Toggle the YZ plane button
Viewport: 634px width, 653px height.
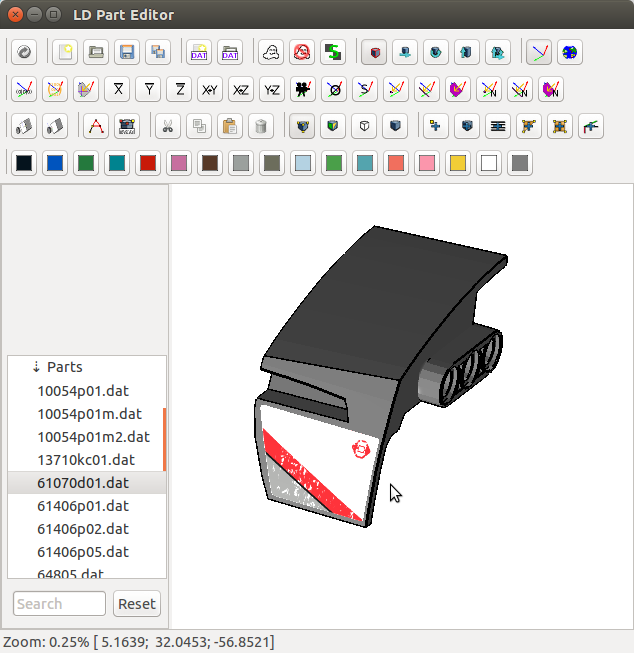(272, 89)
